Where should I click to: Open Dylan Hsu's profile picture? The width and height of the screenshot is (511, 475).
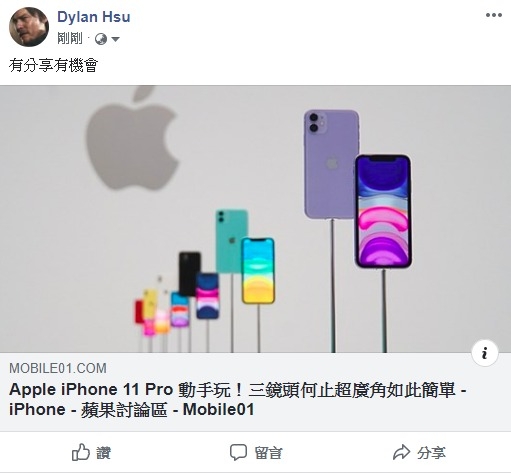pyautogui.click(x=29, y=27)
